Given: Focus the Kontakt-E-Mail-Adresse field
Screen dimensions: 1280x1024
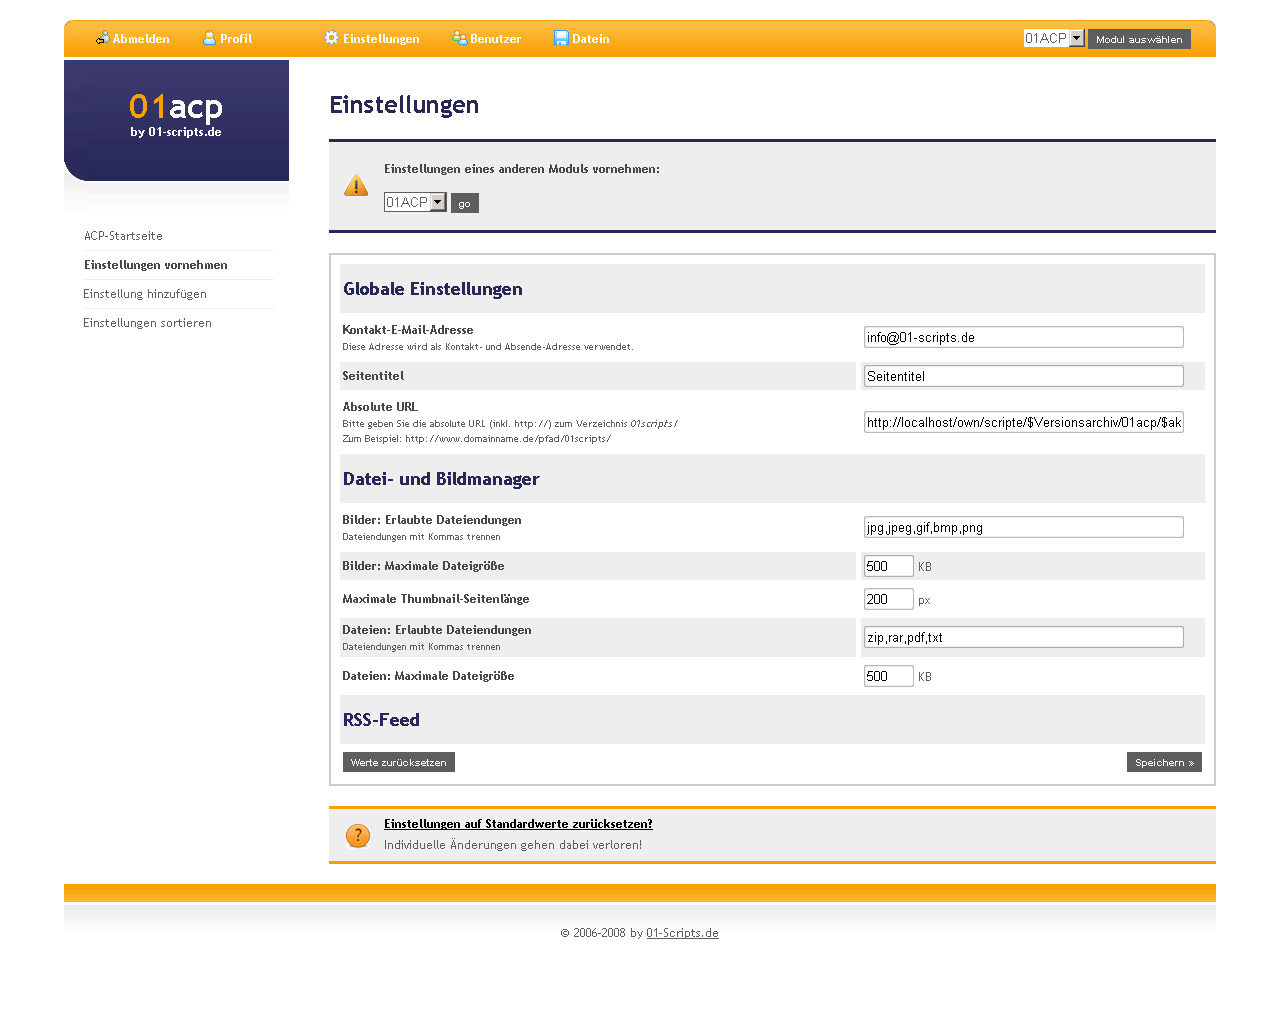Looking at the screenshot, I should (1024, 337).
